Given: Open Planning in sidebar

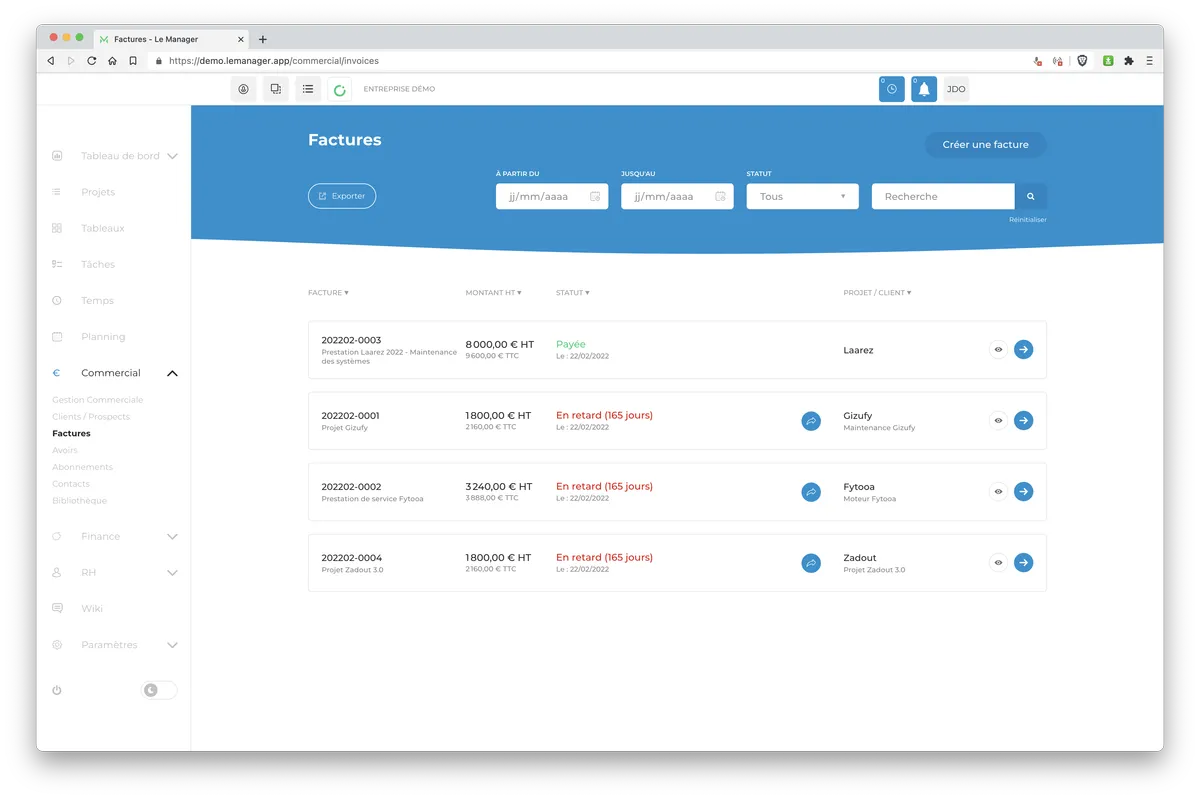Looking at the screenshot, I should pos(103,337).
